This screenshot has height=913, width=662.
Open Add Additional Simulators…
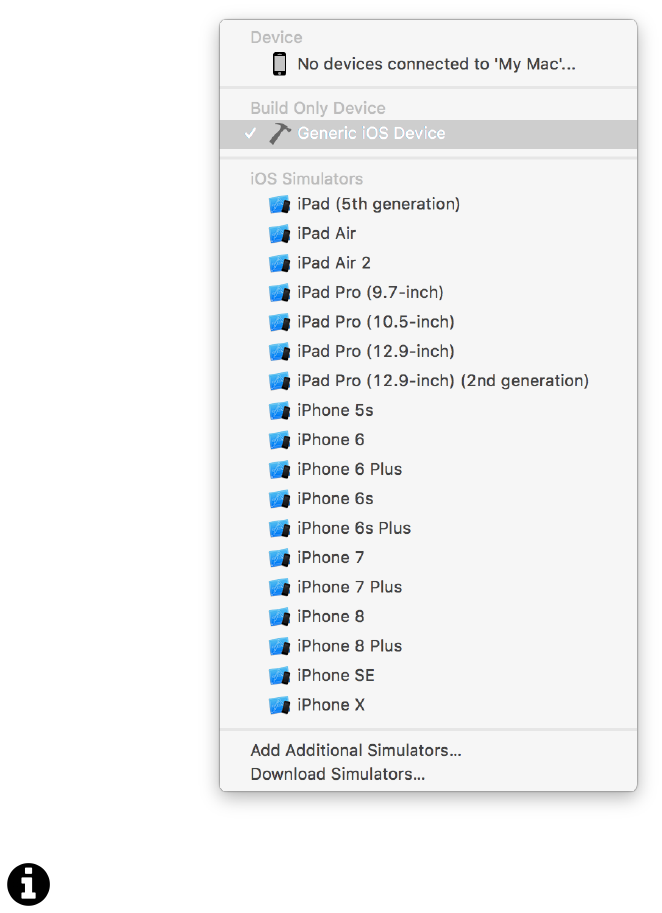pos(355,750)
